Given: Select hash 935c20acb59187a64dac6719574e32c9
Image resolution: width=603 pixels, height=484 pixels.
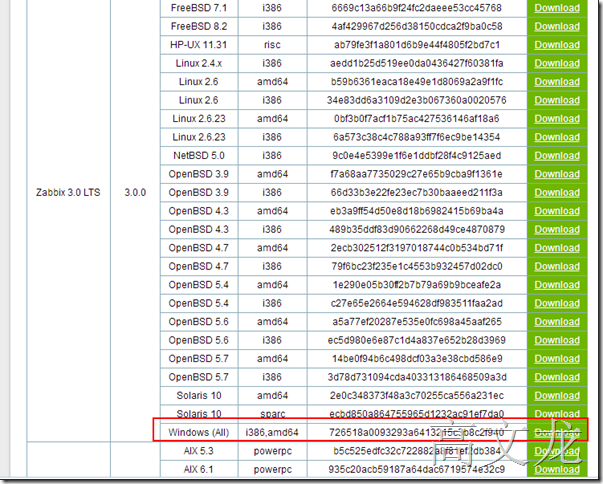Looking at the screenshot, I should pyautogui.click(x=417, y=469).
